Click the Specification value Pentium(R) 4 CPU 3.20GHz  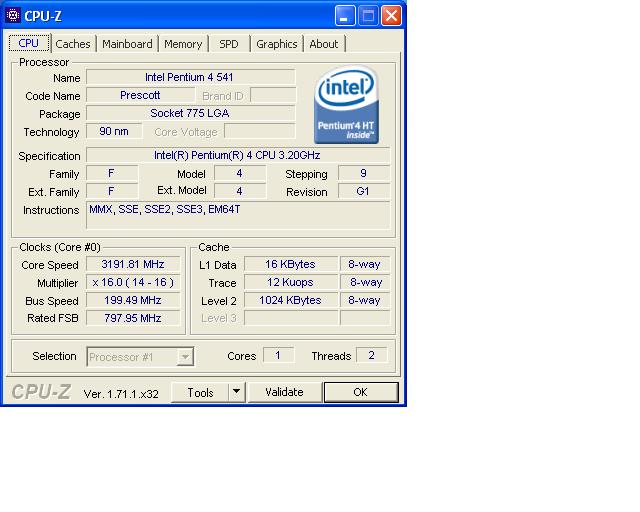click(x=238, y=155)
